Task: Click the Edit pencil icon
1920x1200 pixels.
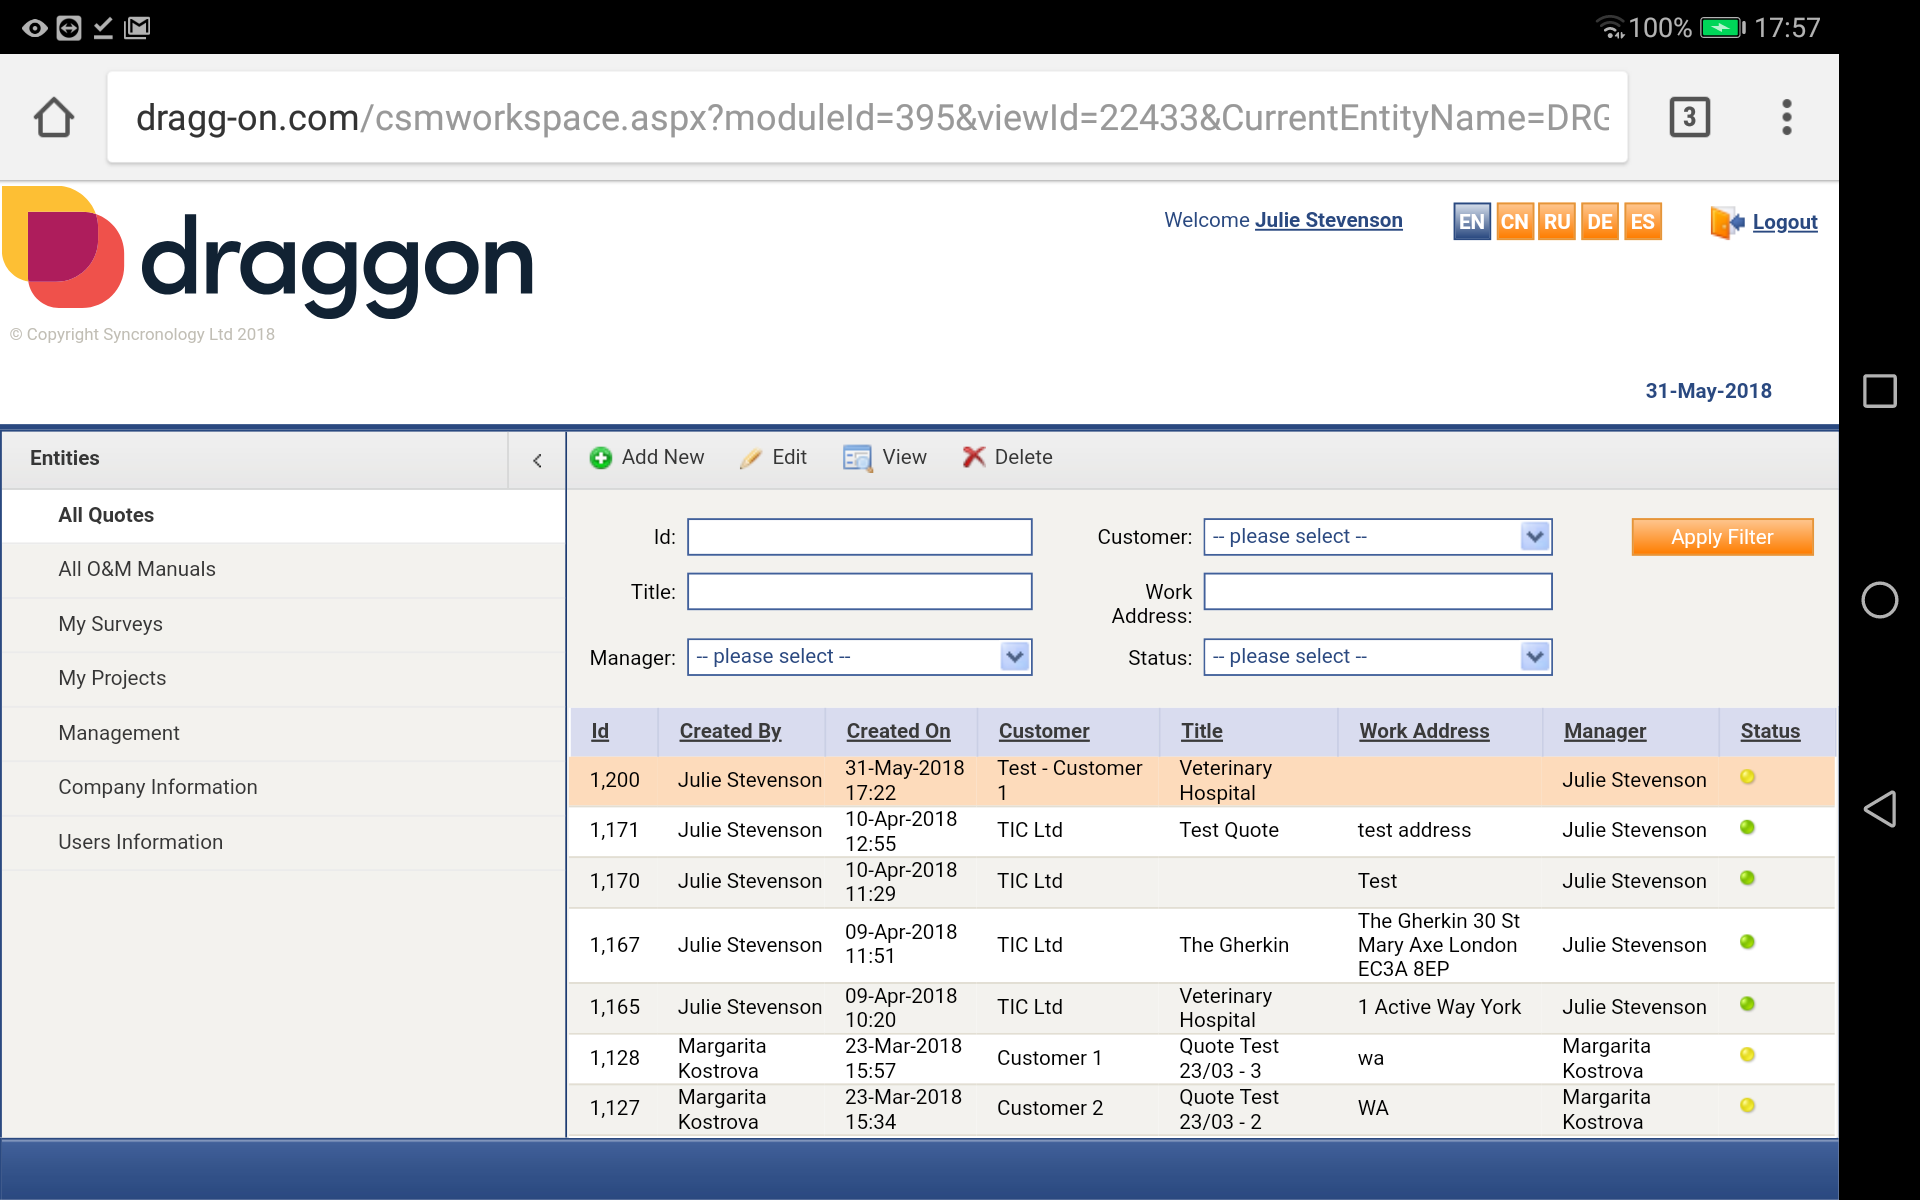Action: (x=751, y=458)
